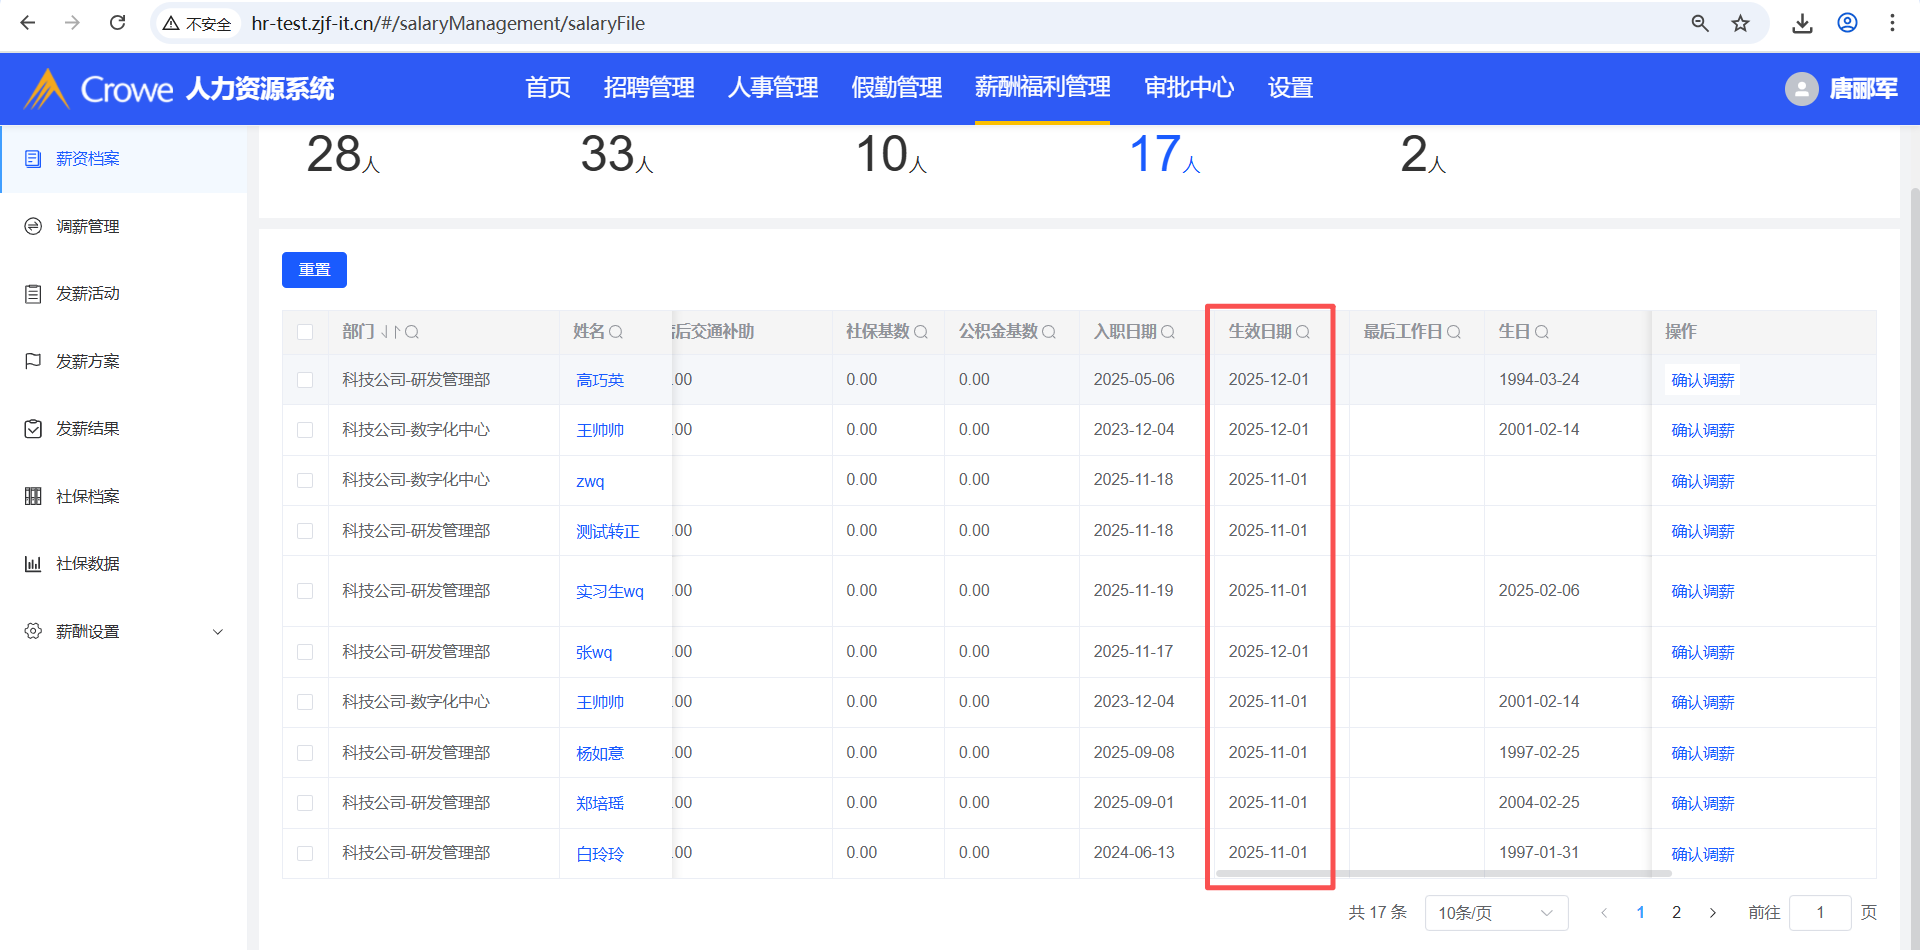
Task: Toggle the select-all checkbox in table header
Action: (x=305, y=332)
